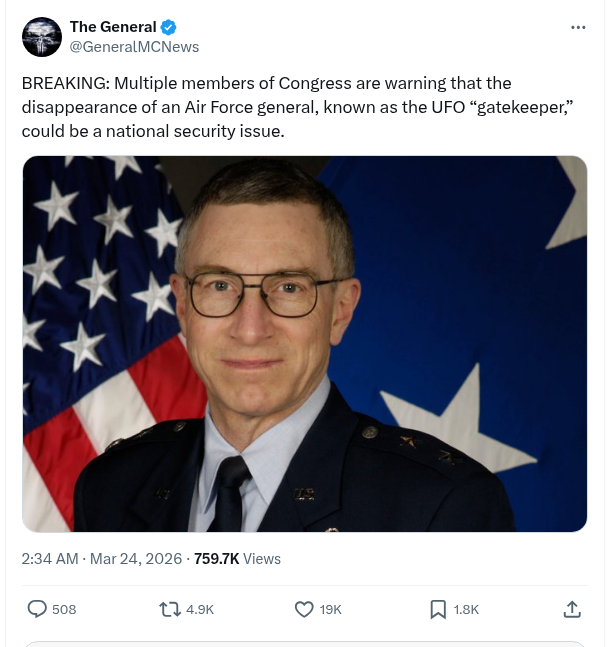This screenshot has width=608, height=647.
Task: Click the 4.9K reposts count
Action: pyautogui.click(x=200, y=609)
